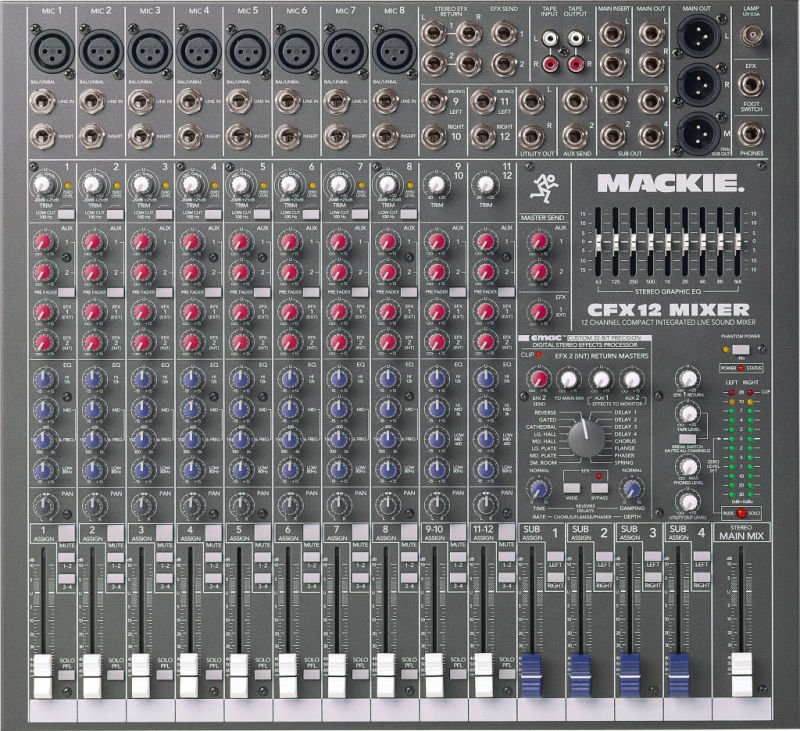Click the Phones output jack
This screenshot has height=731, width=800.
click(x=751, y=134)
